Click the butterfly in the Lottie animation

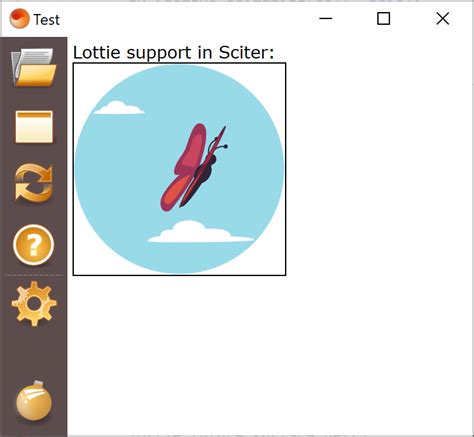point(194,167)
